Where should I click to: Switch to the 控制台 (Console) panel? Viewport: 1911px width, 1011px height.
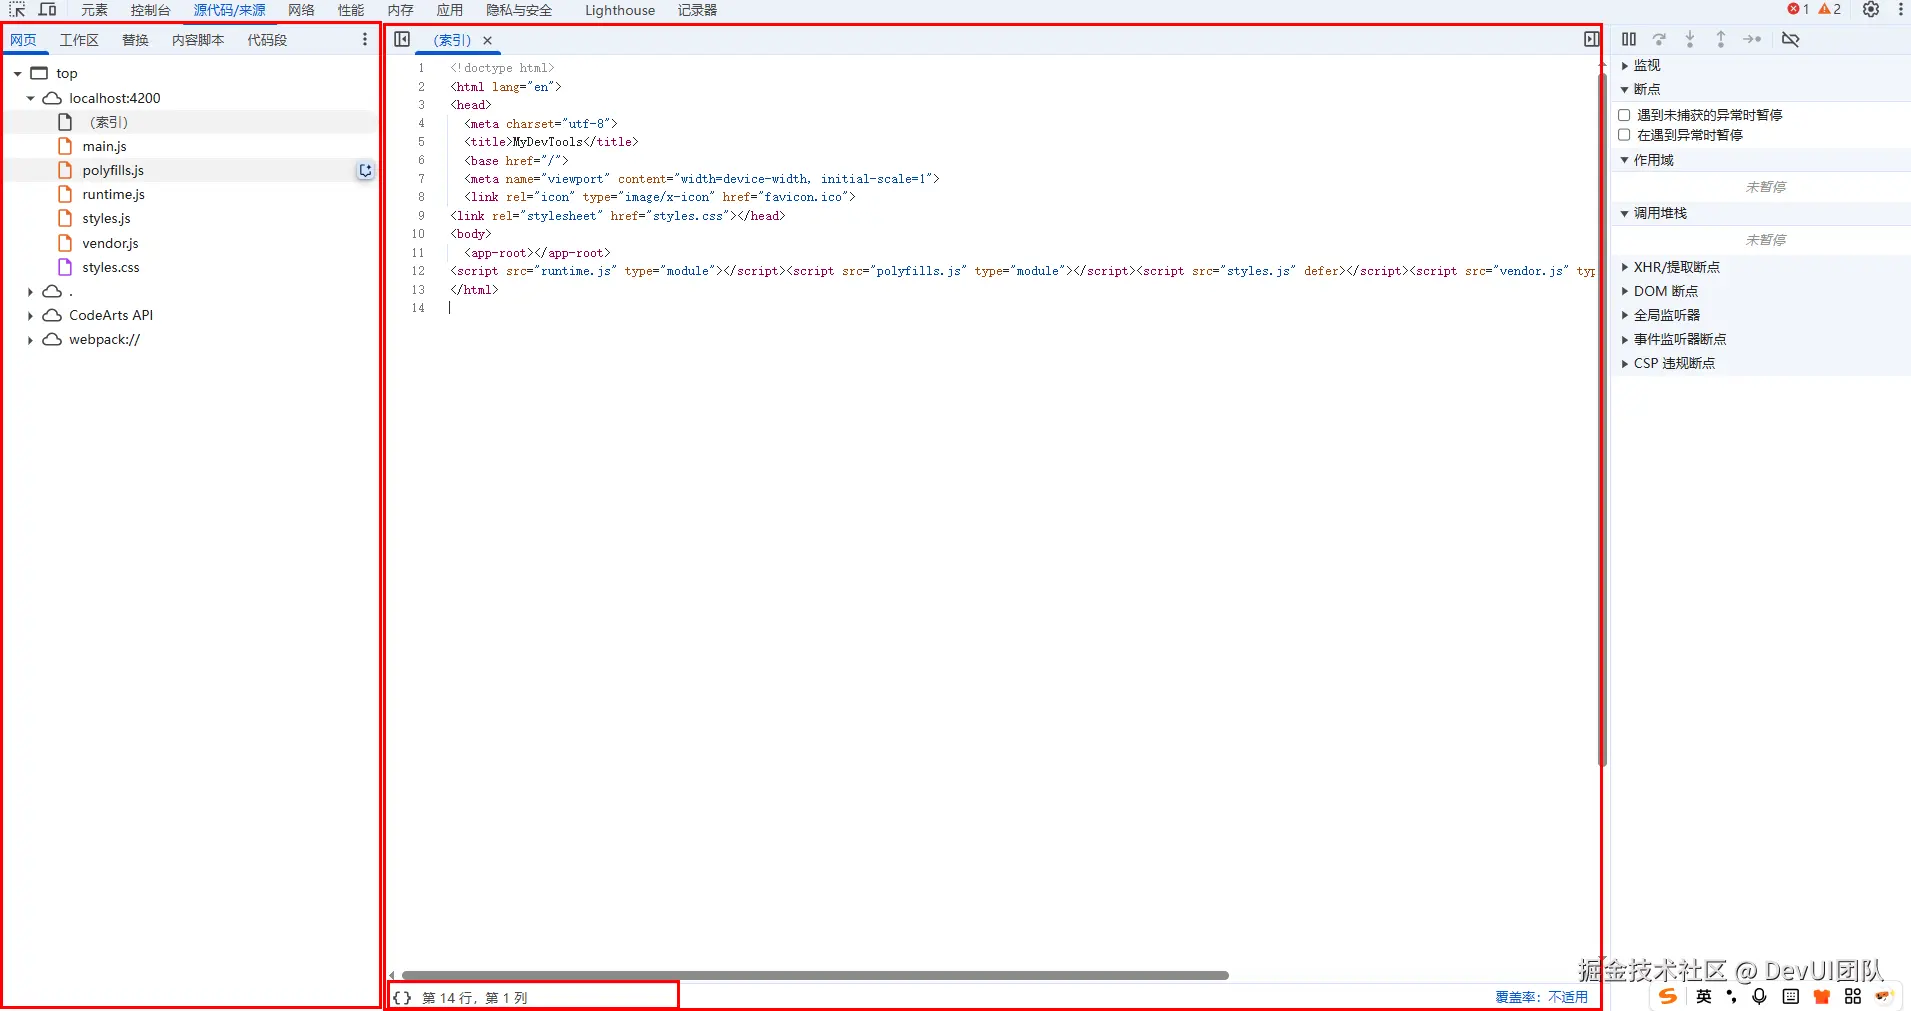[x=151, y=10]
